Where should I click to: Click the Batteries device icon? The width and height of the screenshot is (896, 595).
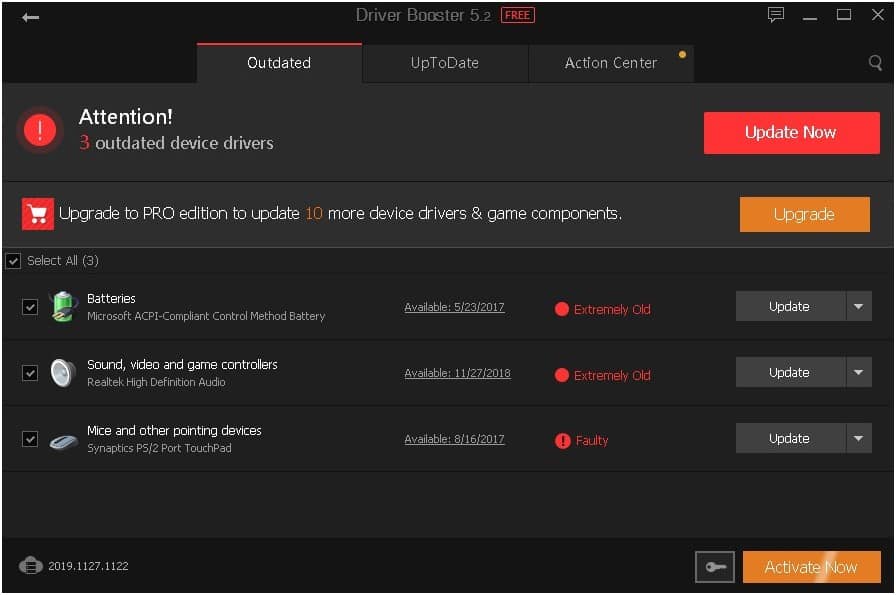click(x=63, y=306)
